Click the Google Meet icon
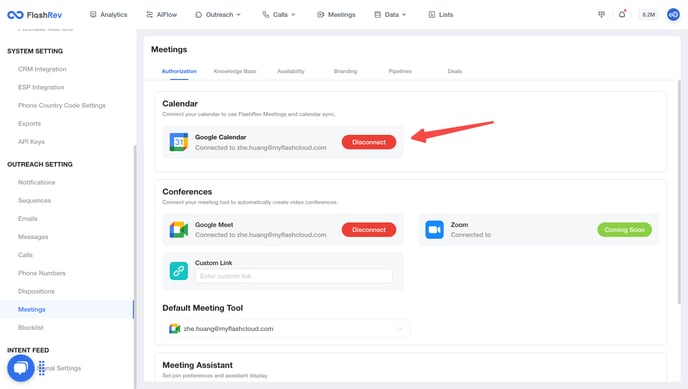 (179, 229)
